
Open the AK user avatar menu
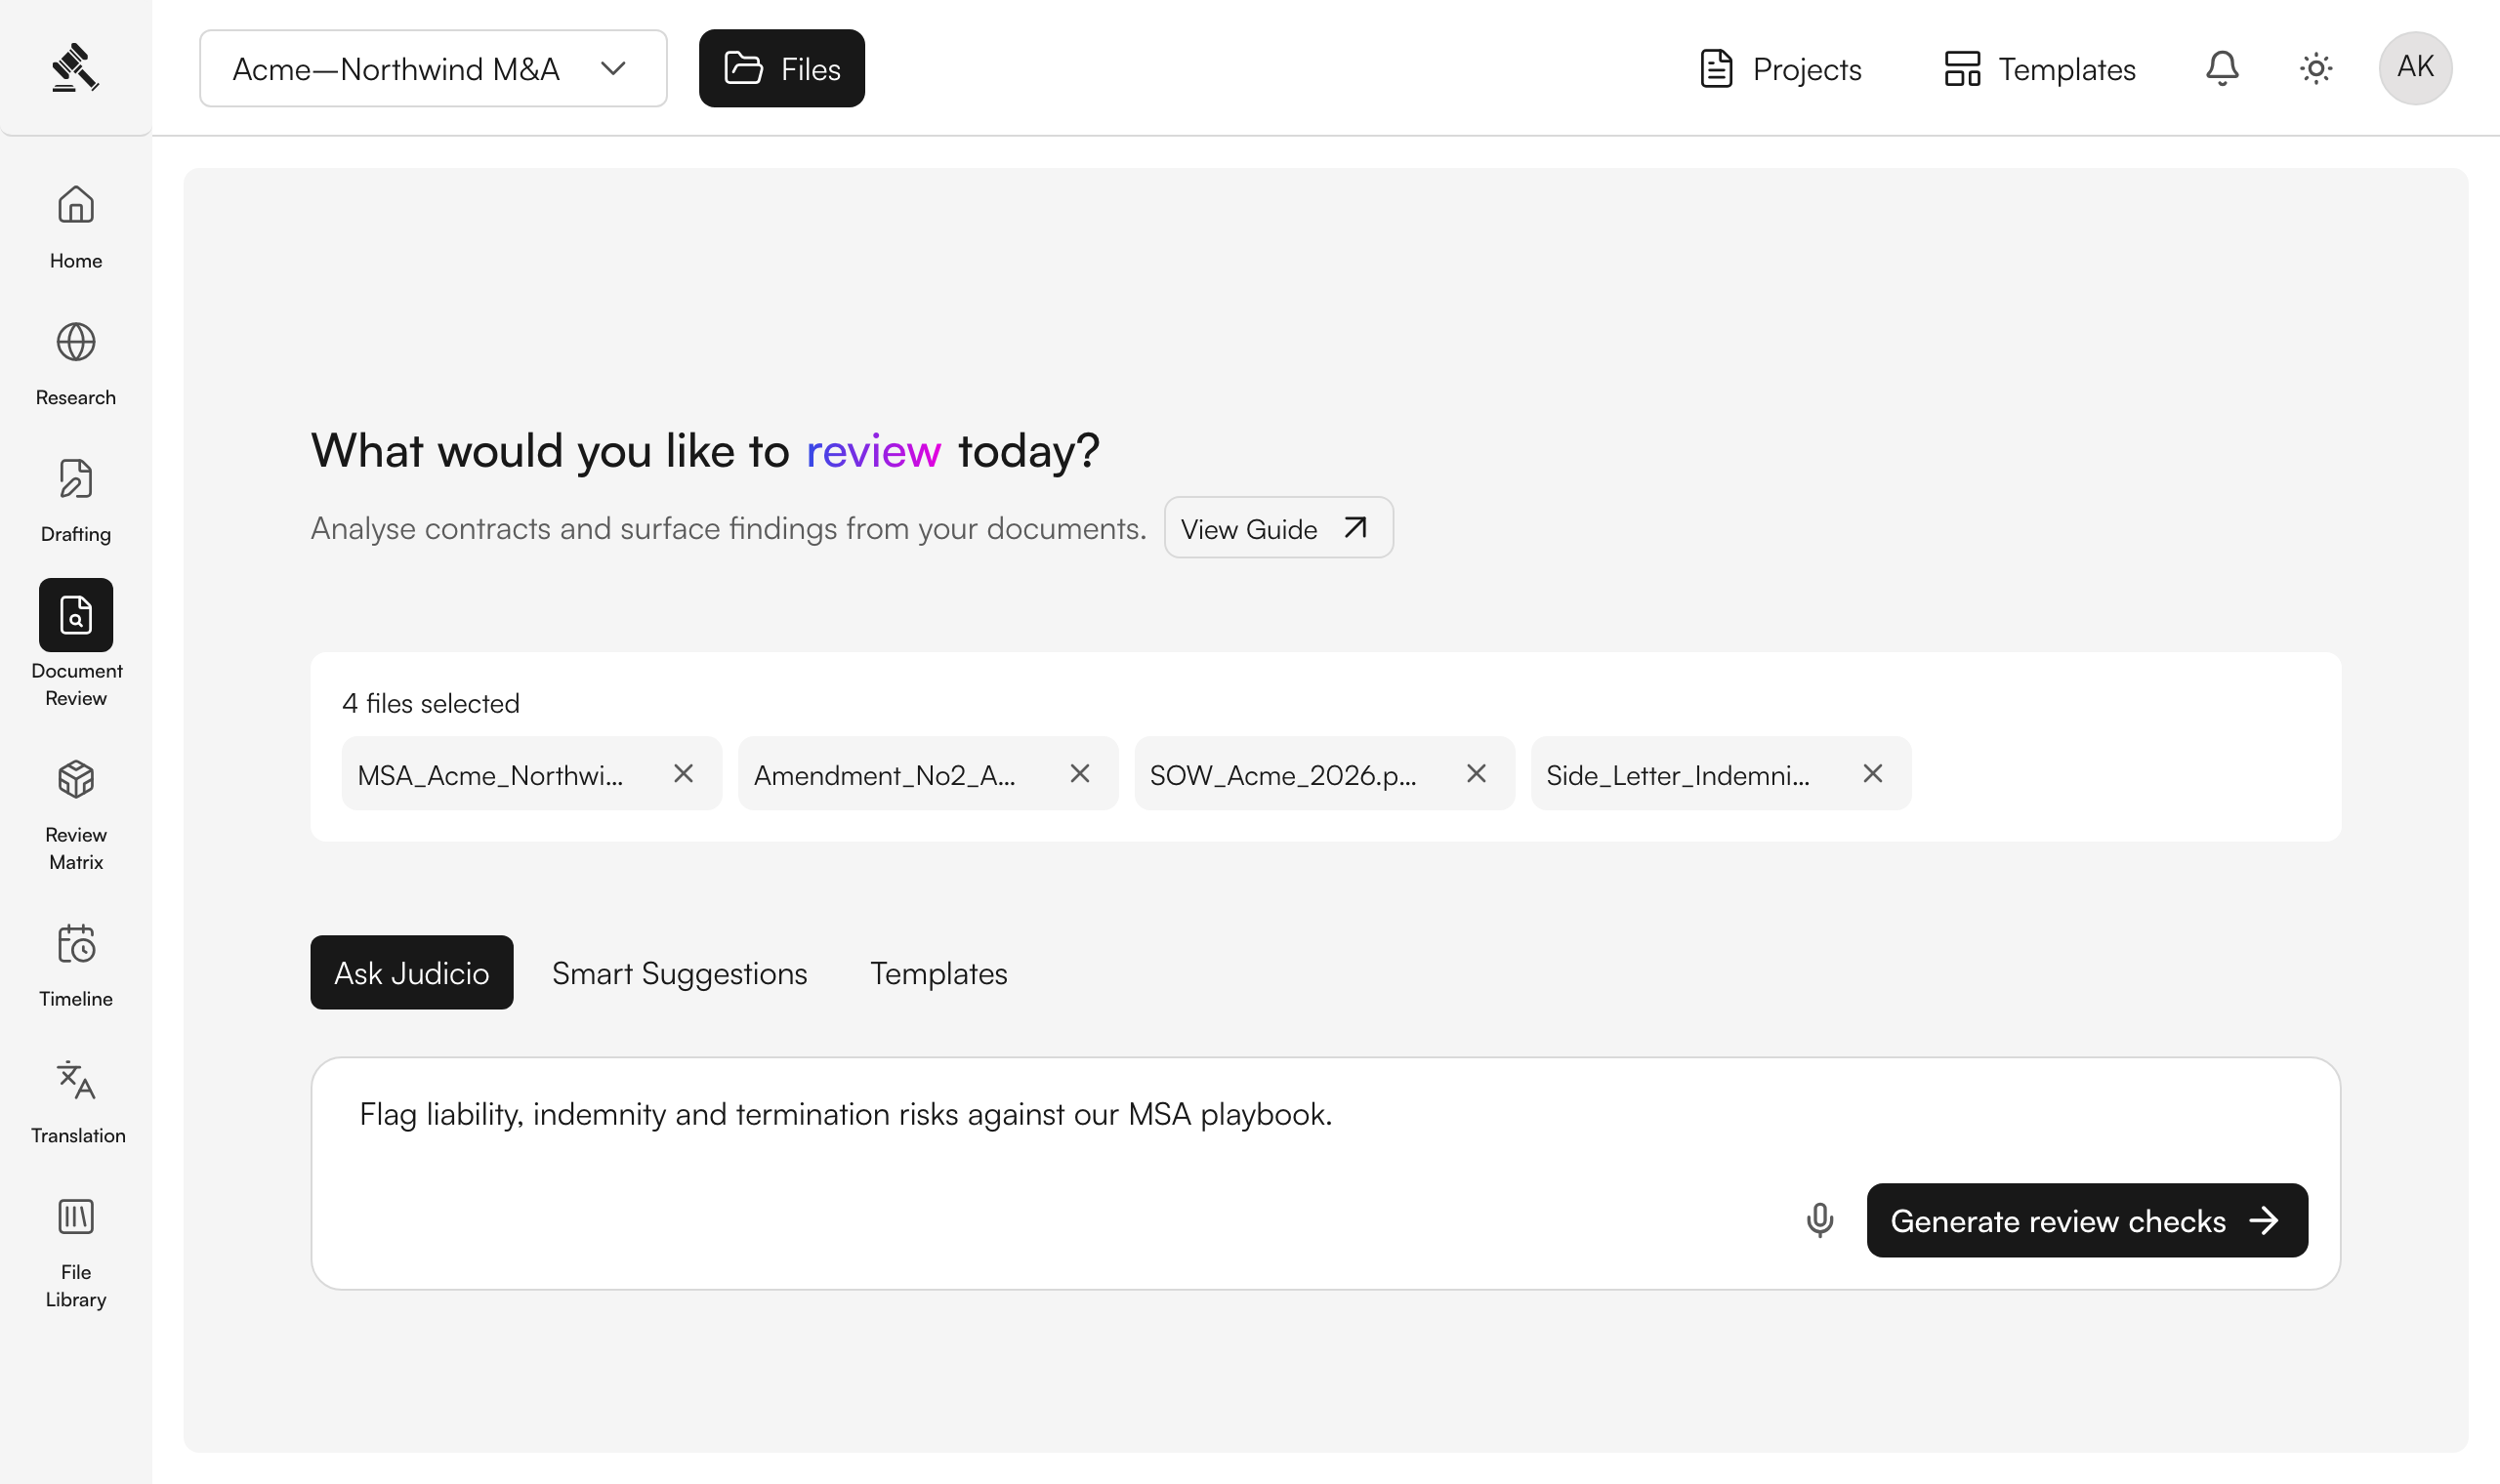coord(2415,68)
